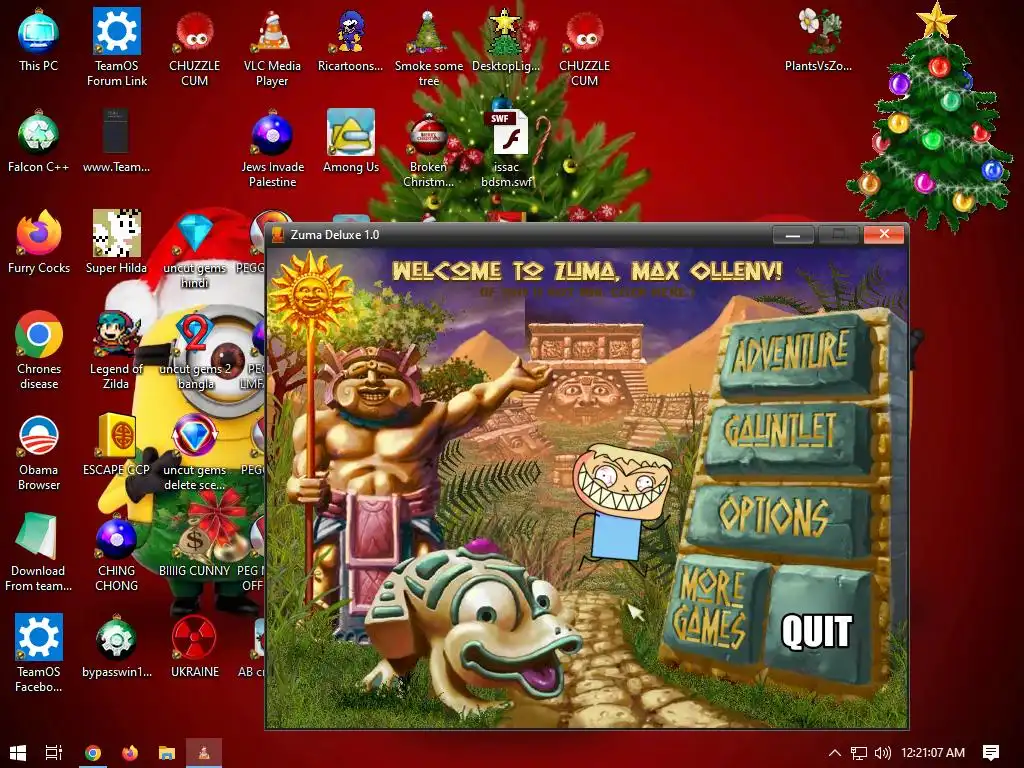Screen dimensions: 1024x768
Task: Launch Super Hilda desktop icon
Action: [x=116, y=243]
